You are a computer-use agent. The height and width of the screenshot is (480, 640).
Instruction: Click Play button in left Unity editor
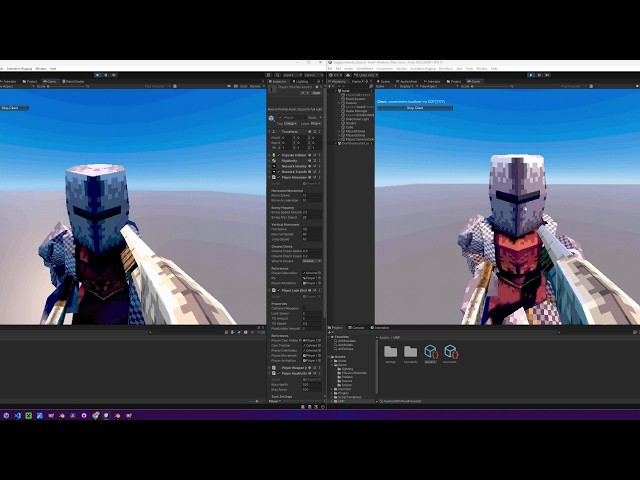(98, 75)
